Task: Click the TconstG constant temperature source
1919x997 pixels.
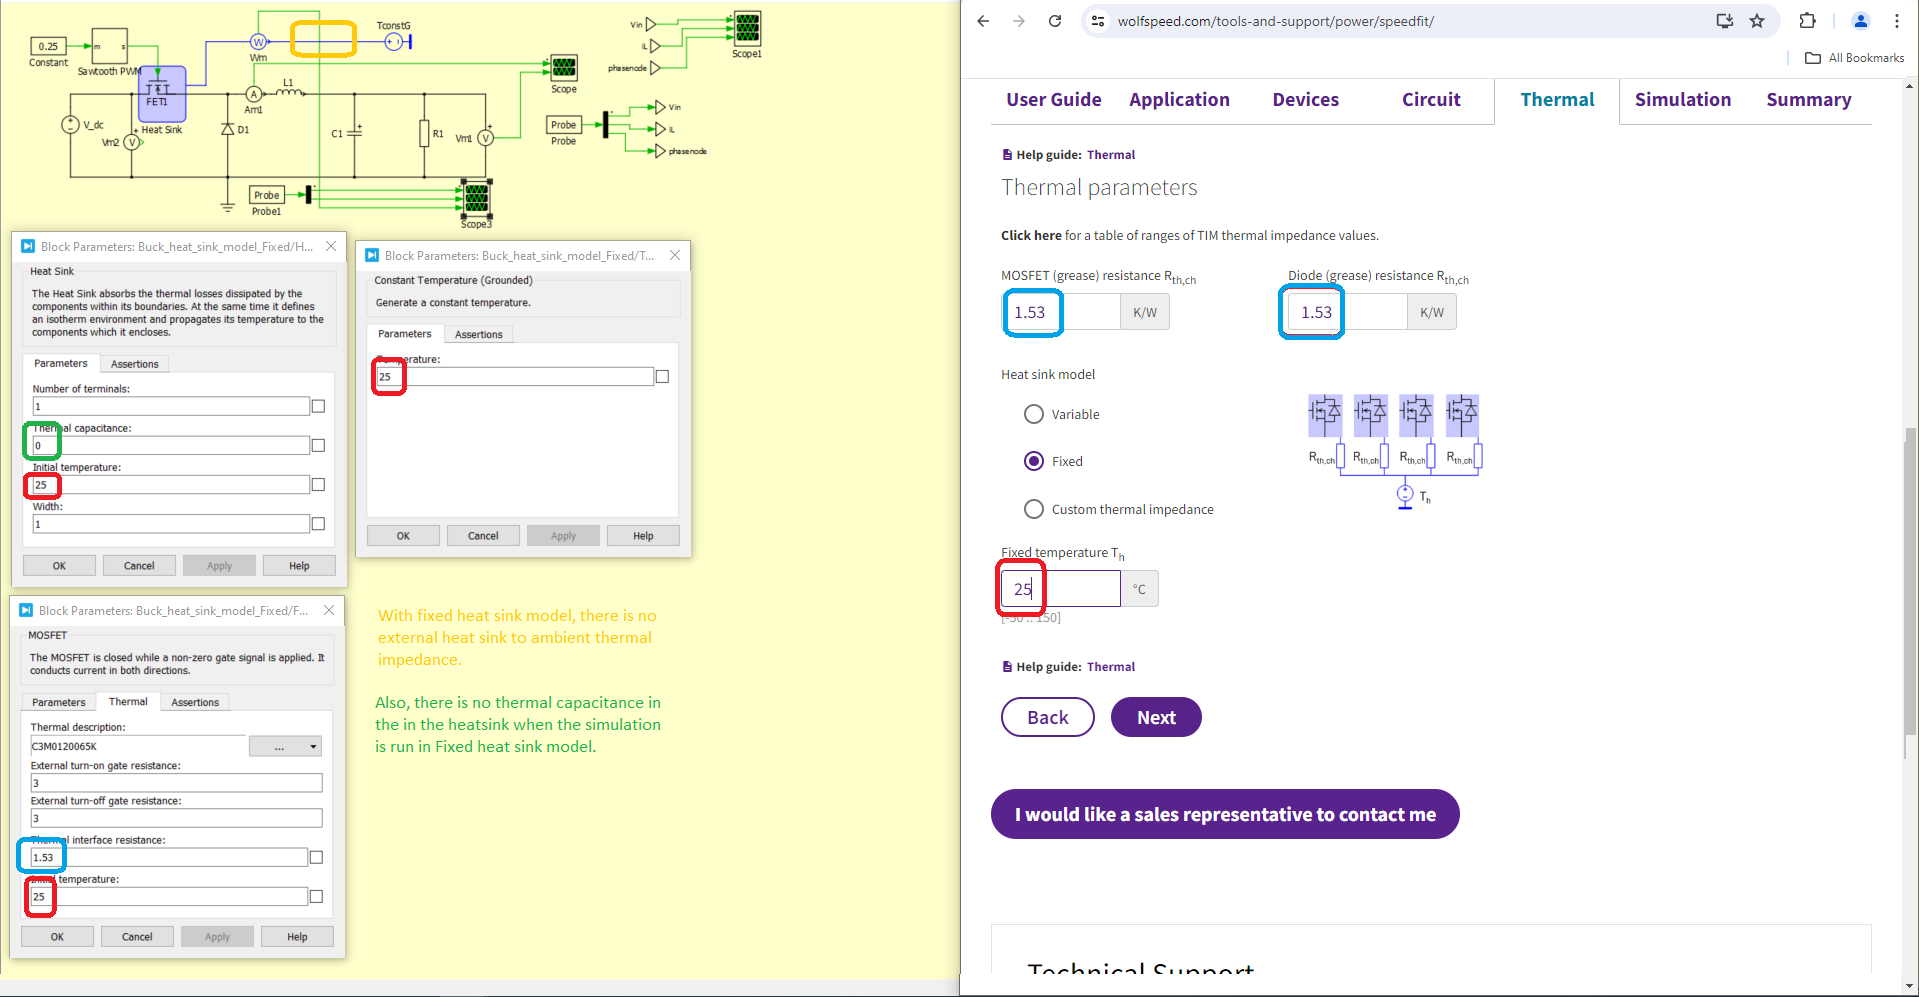Action: tap(394, 41)
